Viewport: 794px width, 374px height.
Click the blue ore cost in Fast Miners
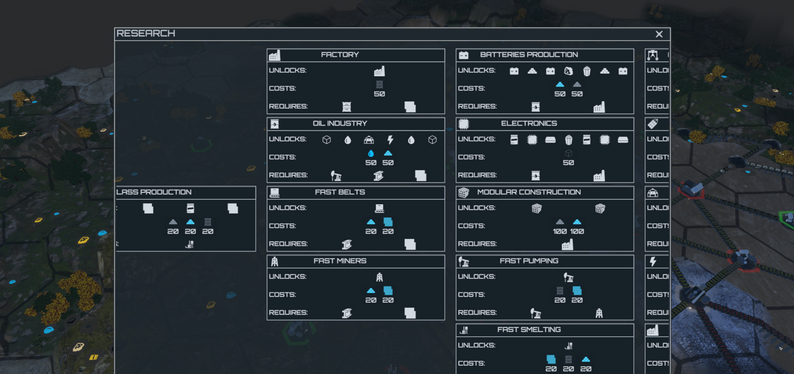click(x=371, y=291)
